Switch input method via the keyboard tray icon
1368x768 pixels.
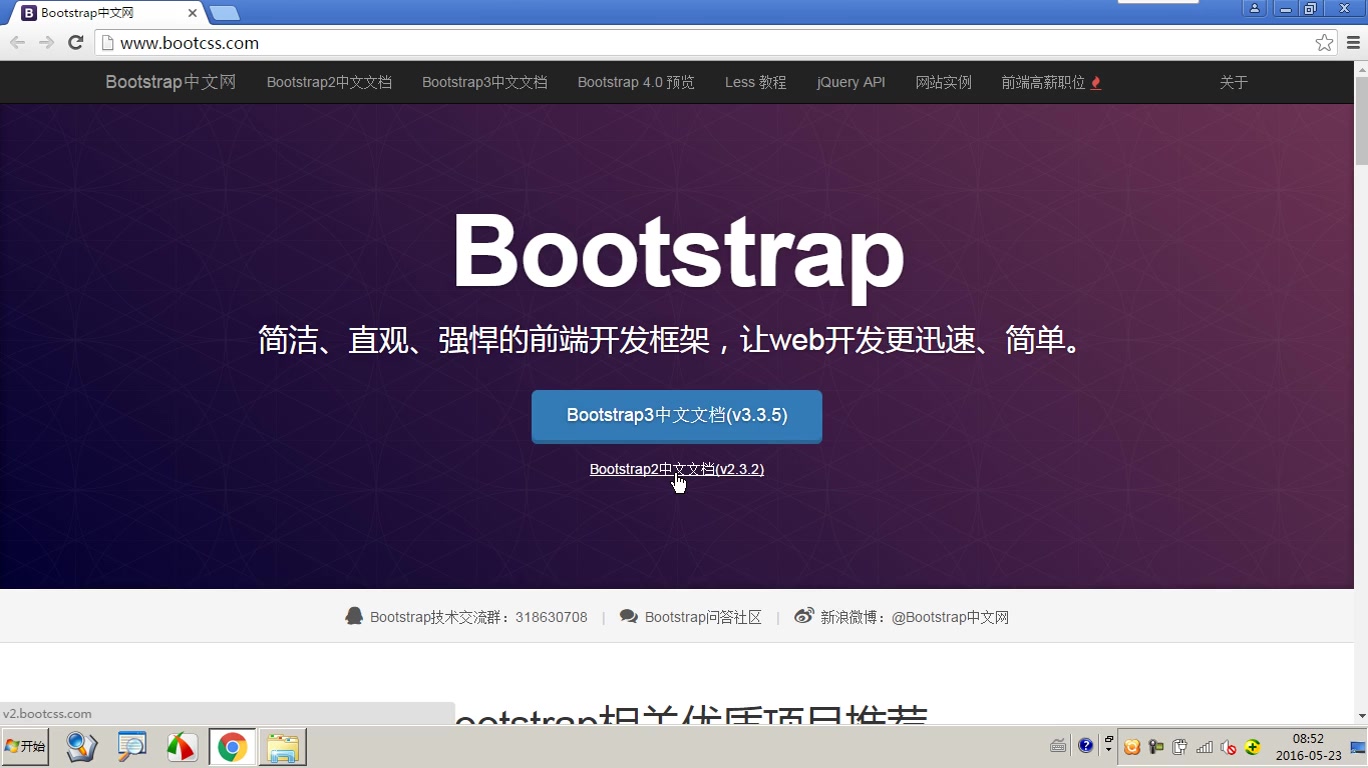click(1058, 747)
